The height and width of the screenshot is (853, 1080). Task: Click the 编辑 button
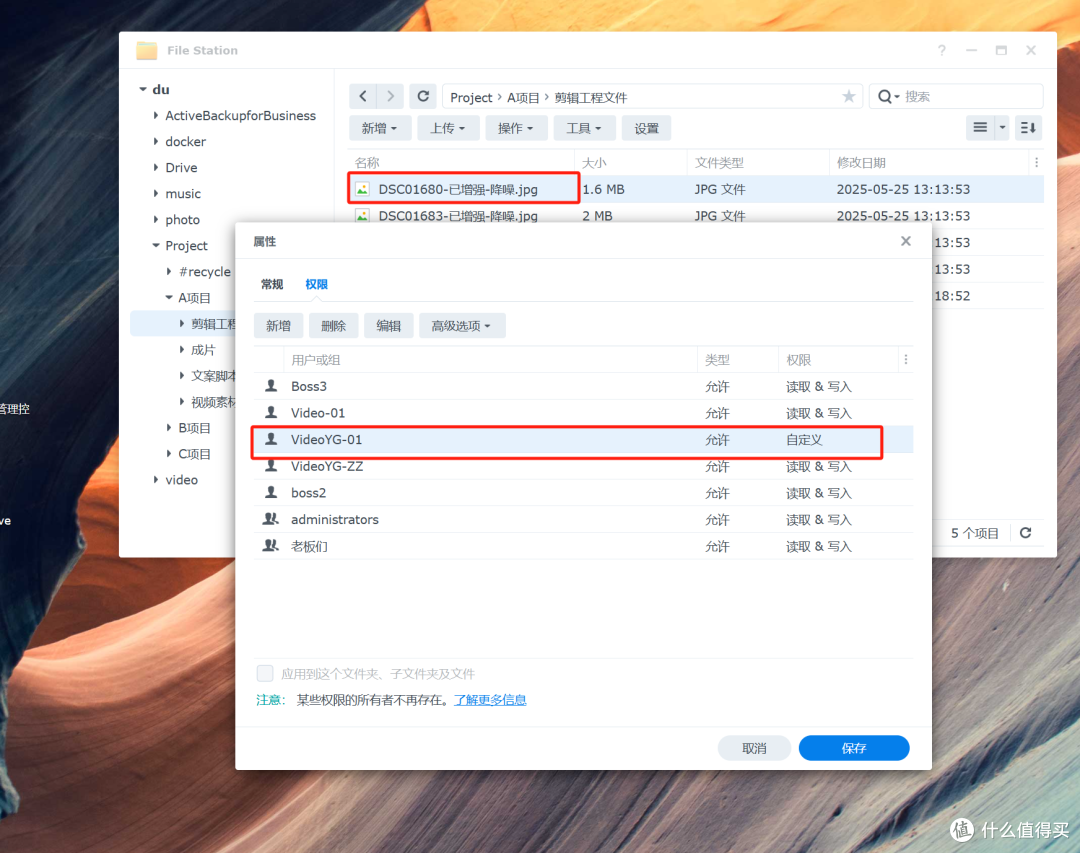[x=388, y=326]
